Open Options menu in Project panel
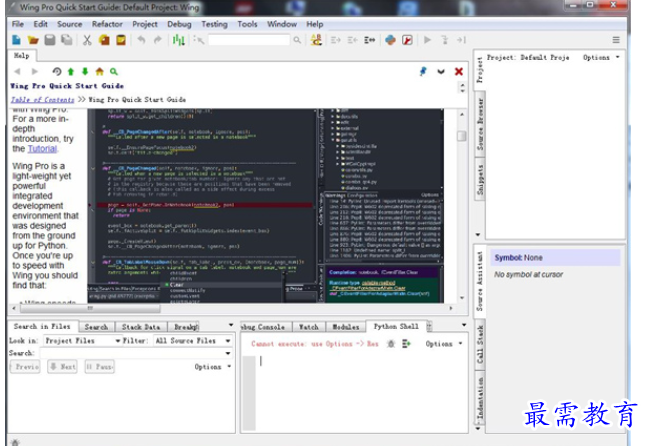Viewport: 646px width, 446px height. coord(601,58)
